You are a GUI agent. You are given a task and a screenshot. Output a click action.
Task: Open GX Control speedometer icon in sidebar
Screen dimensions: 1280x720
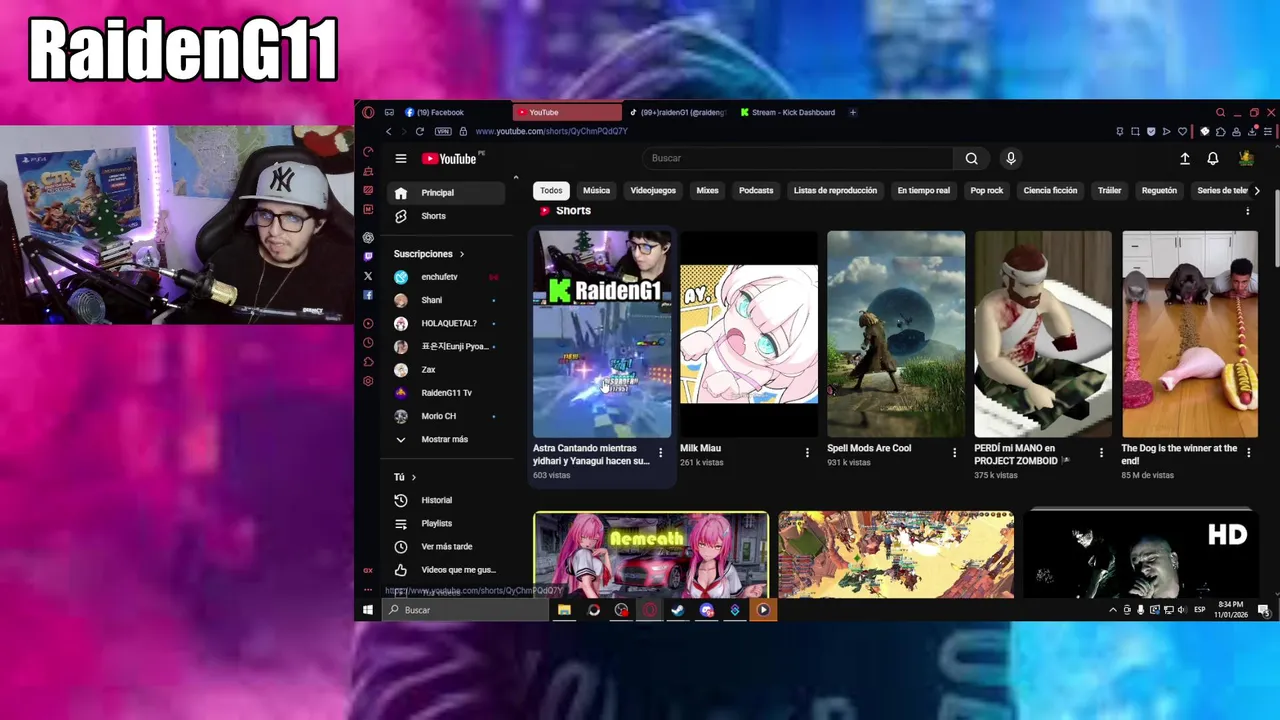point(368,152)
